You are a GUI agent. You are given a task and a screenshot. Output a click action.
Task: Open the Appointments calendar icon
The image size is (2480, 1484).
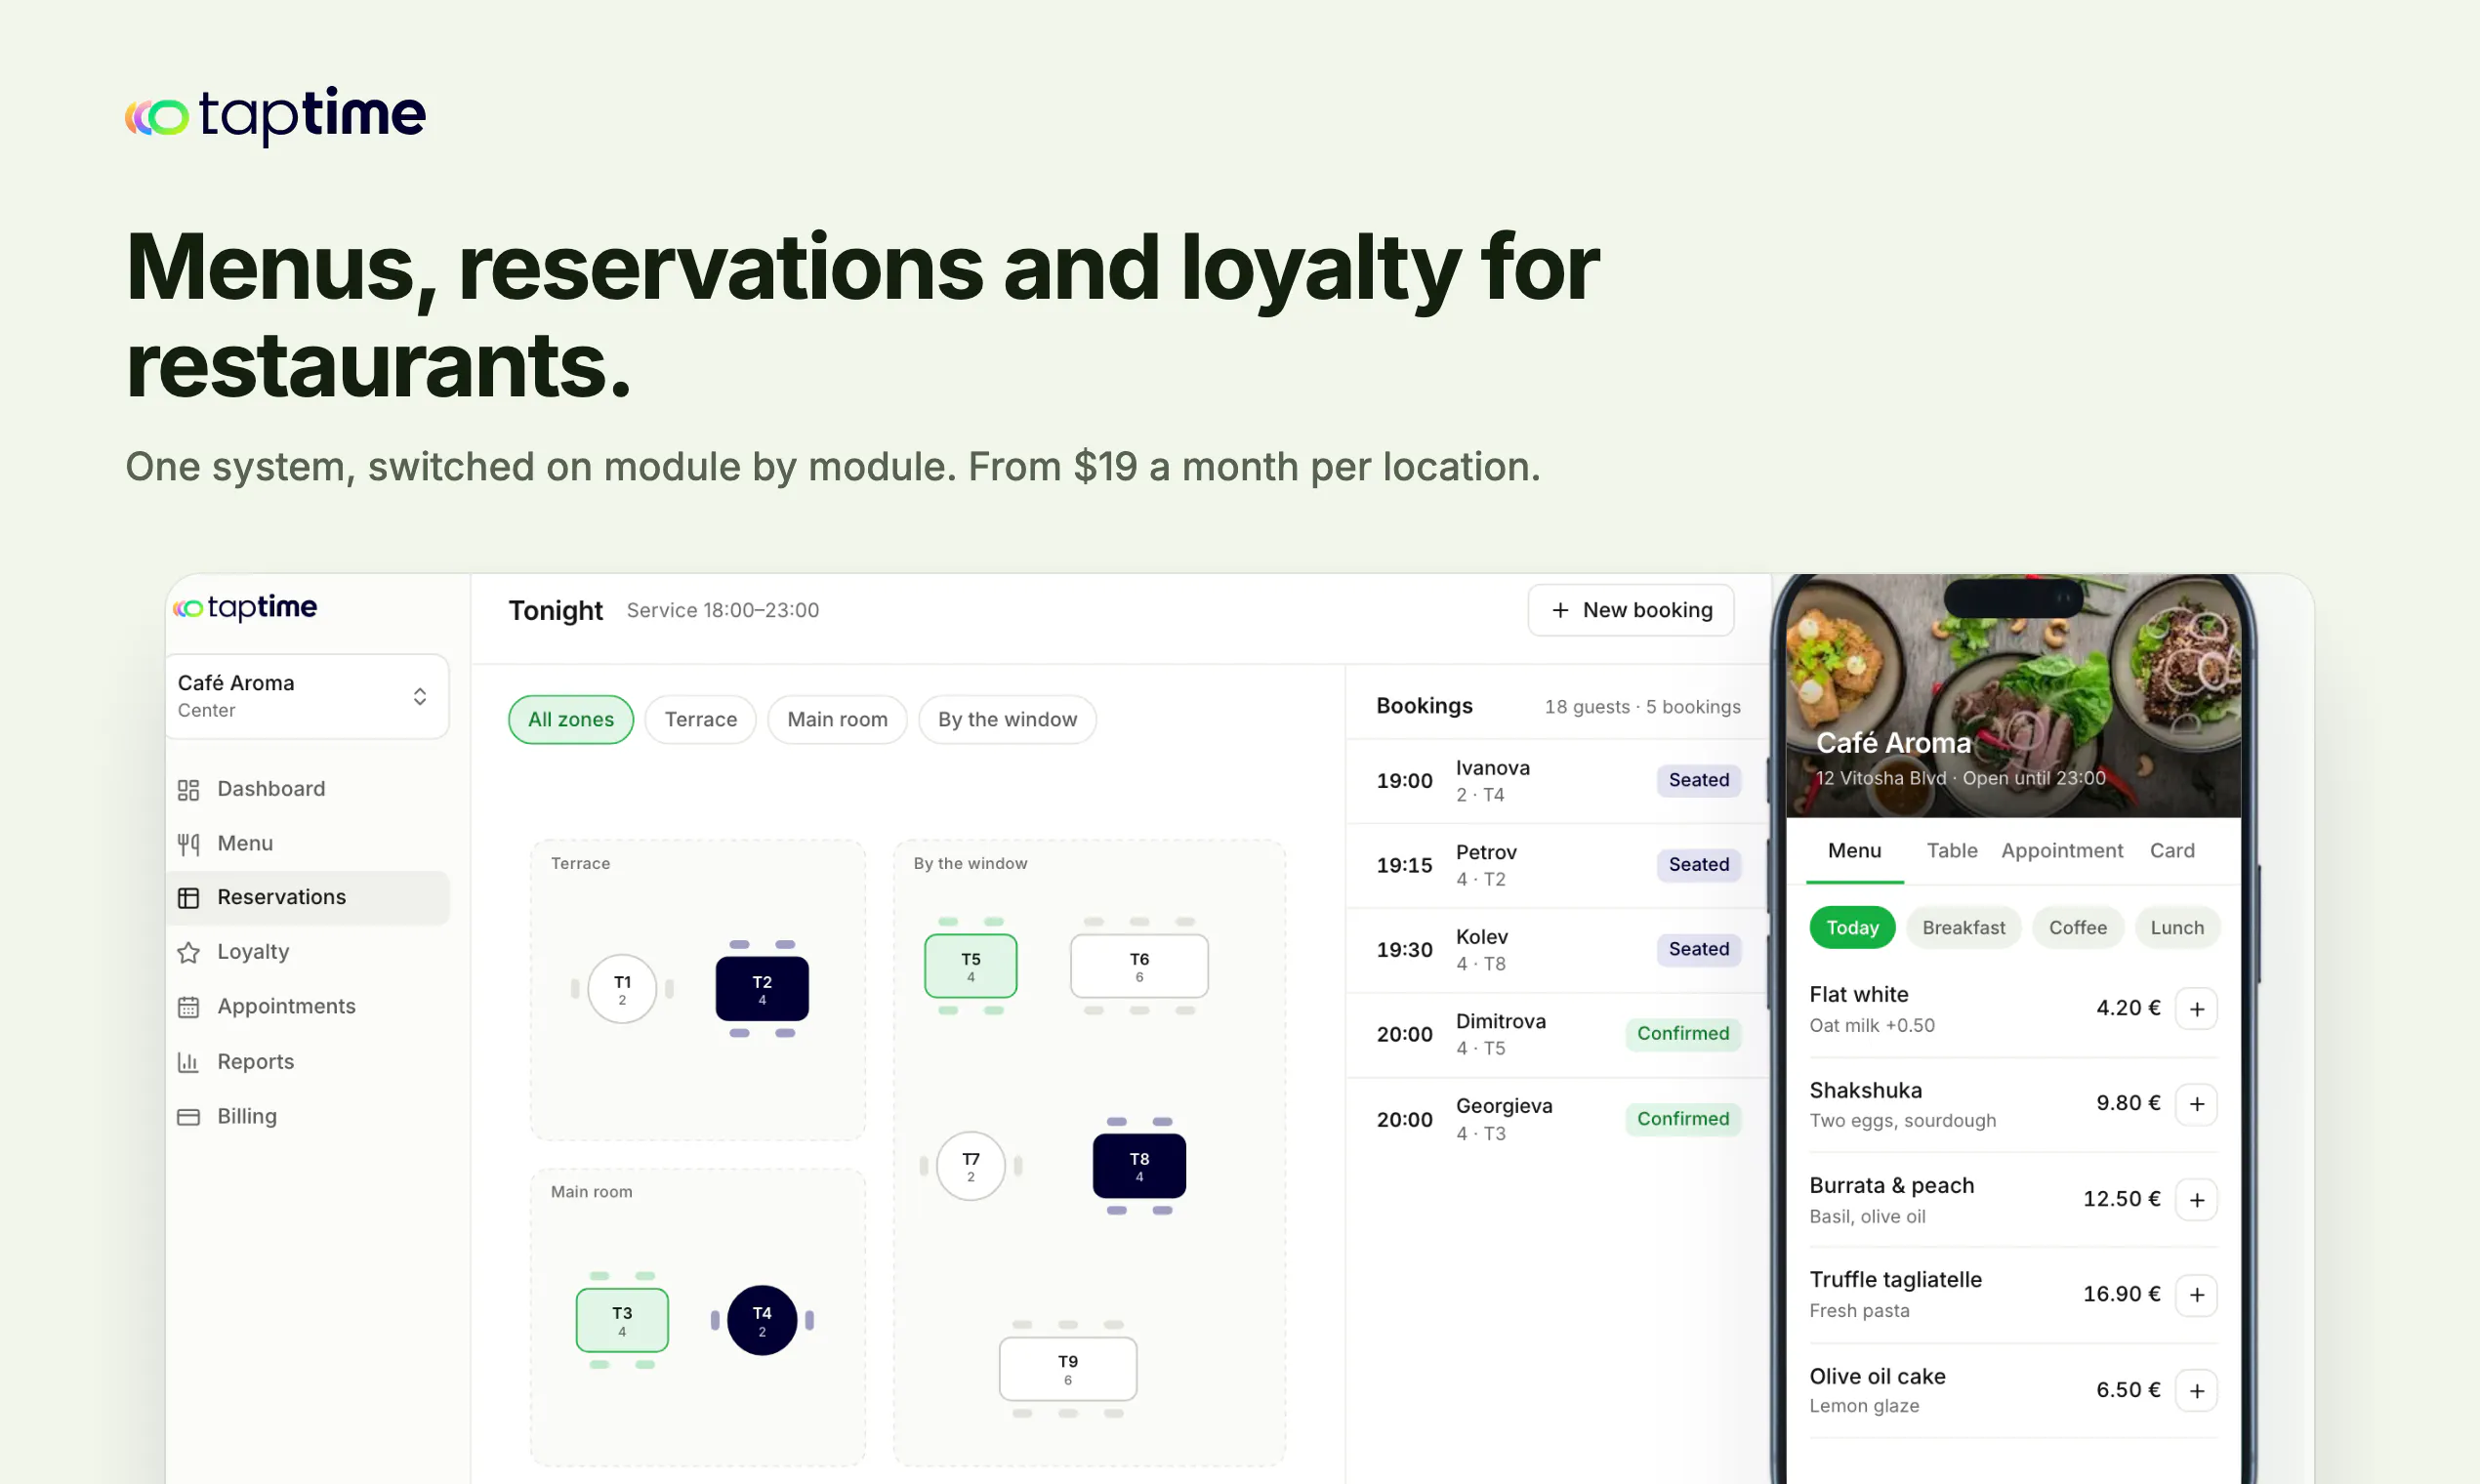(x=188, y=1007)
